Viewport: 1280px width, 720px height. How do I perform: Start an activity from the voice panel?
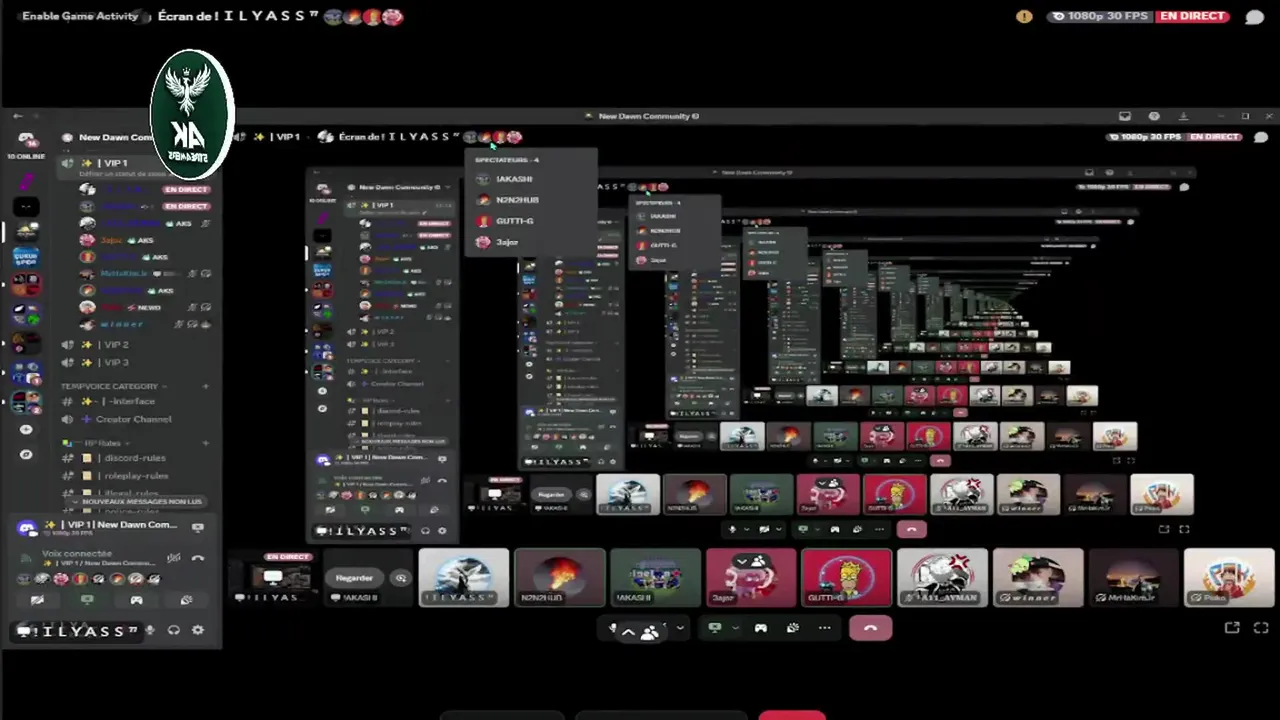point(136,600)
